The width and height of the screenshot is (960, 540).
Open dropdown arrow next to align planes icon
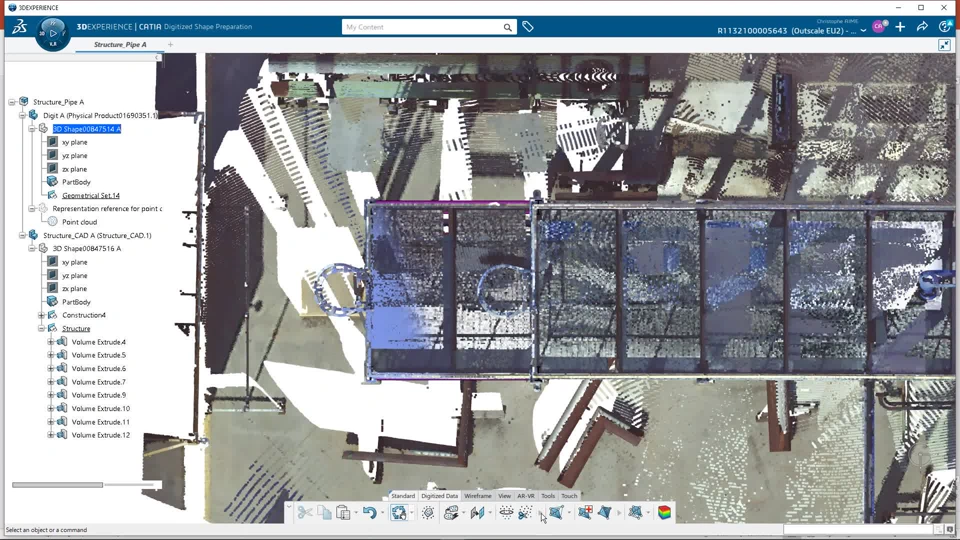(490, 513)
